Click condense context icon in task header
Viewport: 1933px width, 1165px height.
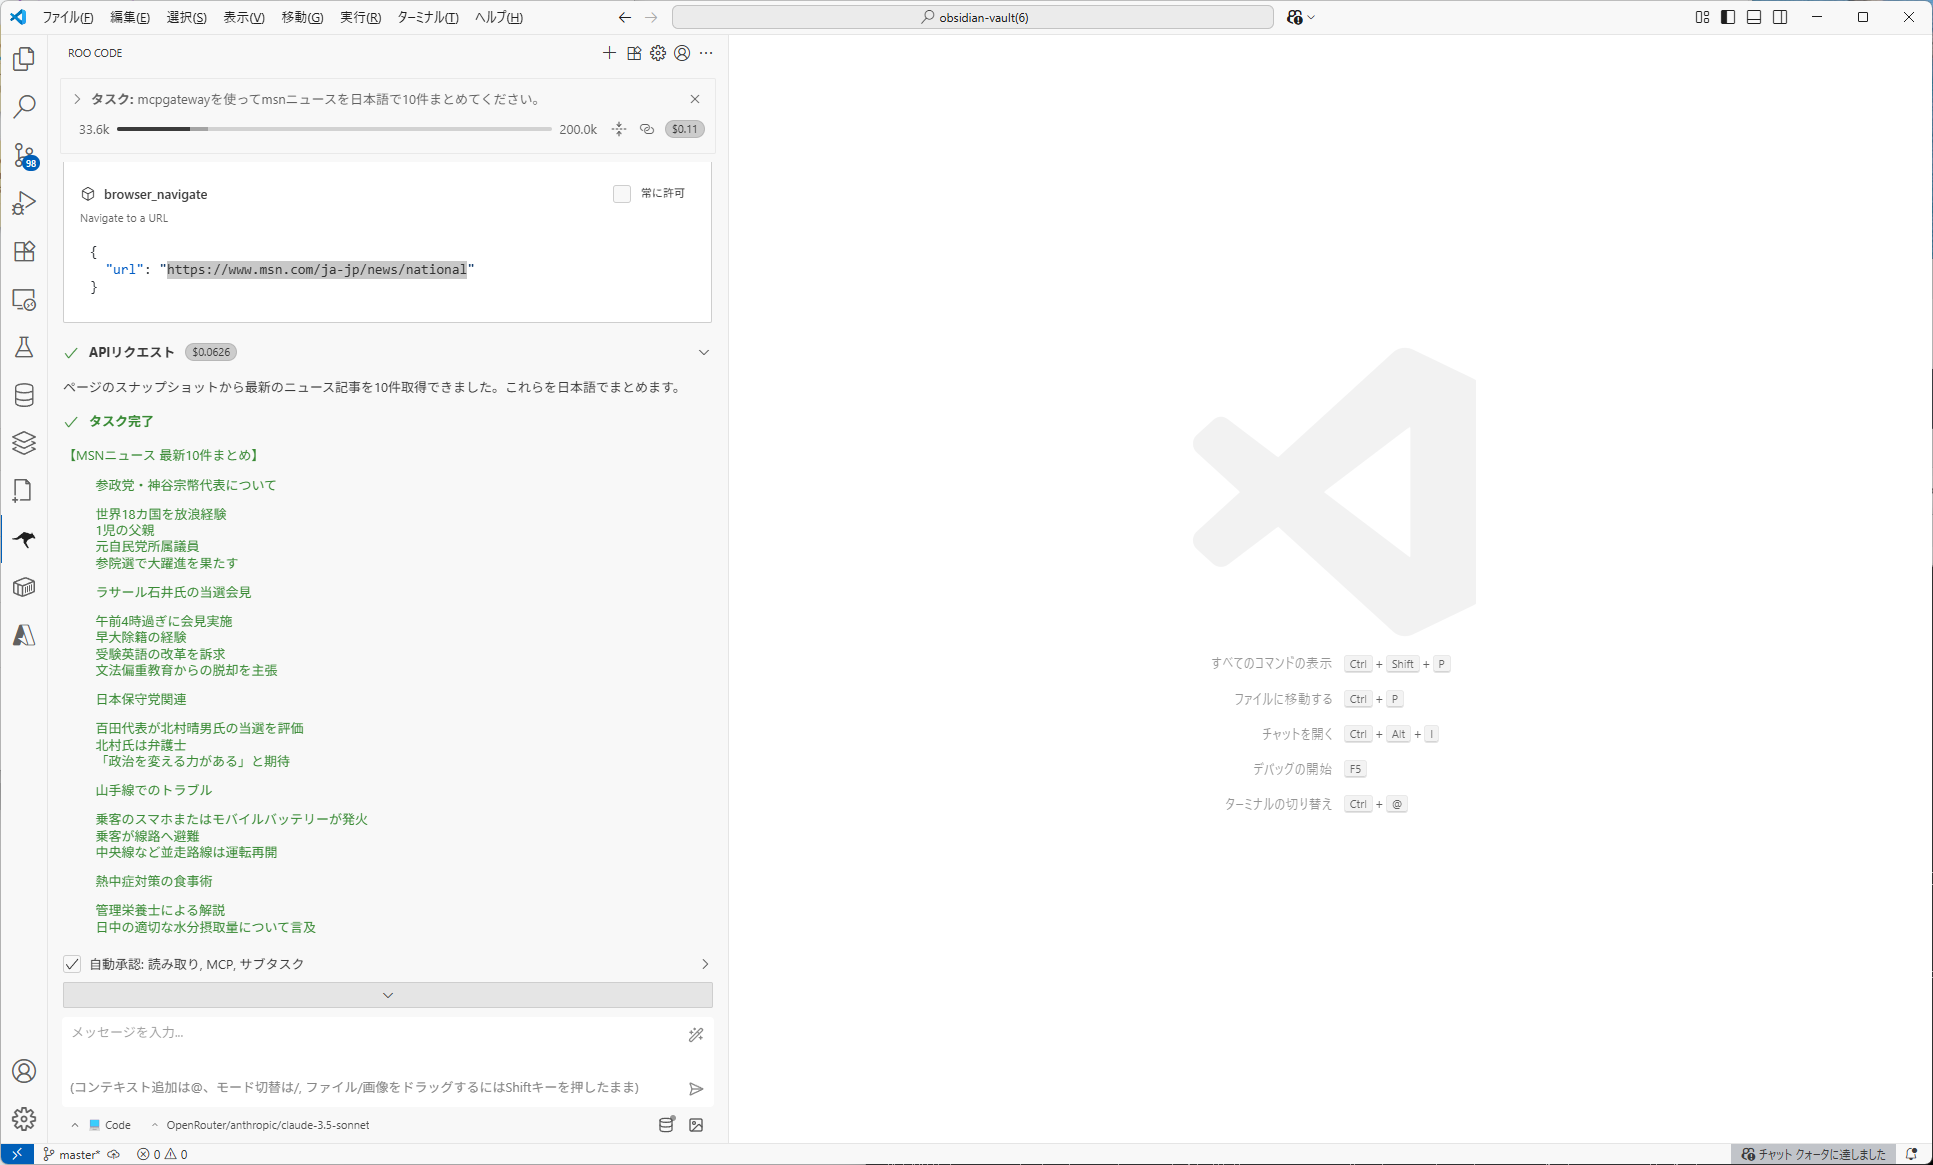619,129
